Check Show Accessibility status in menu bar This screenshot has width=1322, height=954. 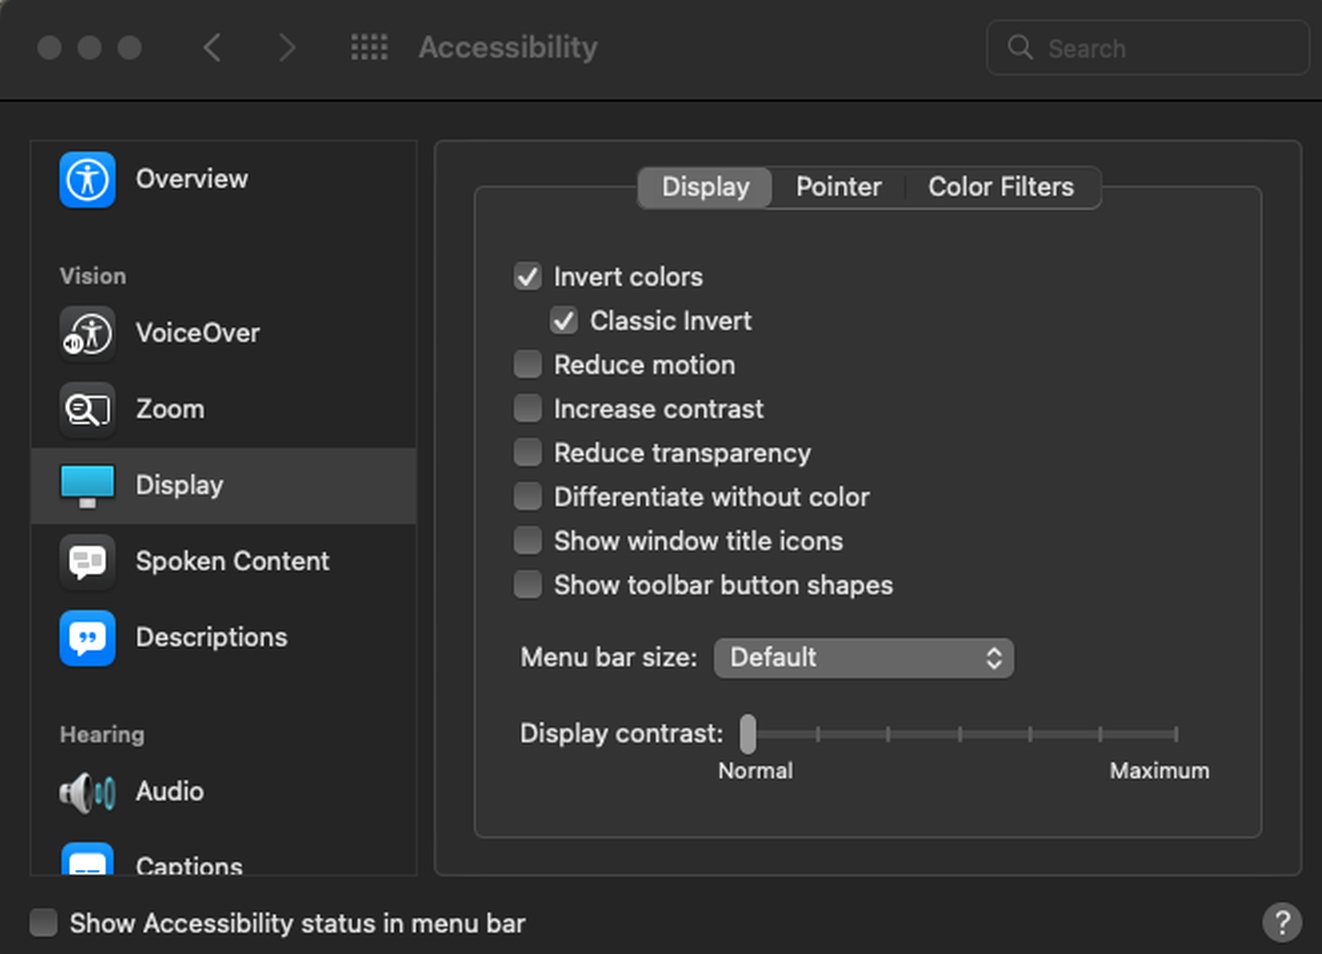43,923
